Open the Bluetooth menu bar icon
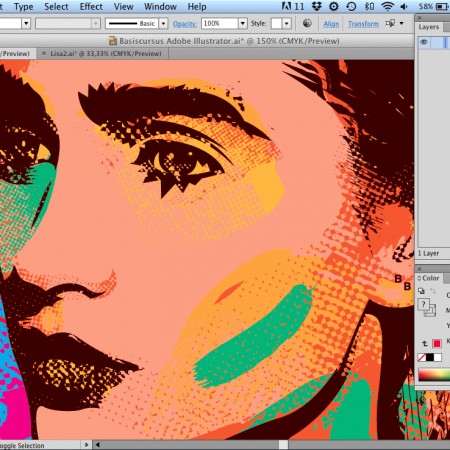 point(369,6)
